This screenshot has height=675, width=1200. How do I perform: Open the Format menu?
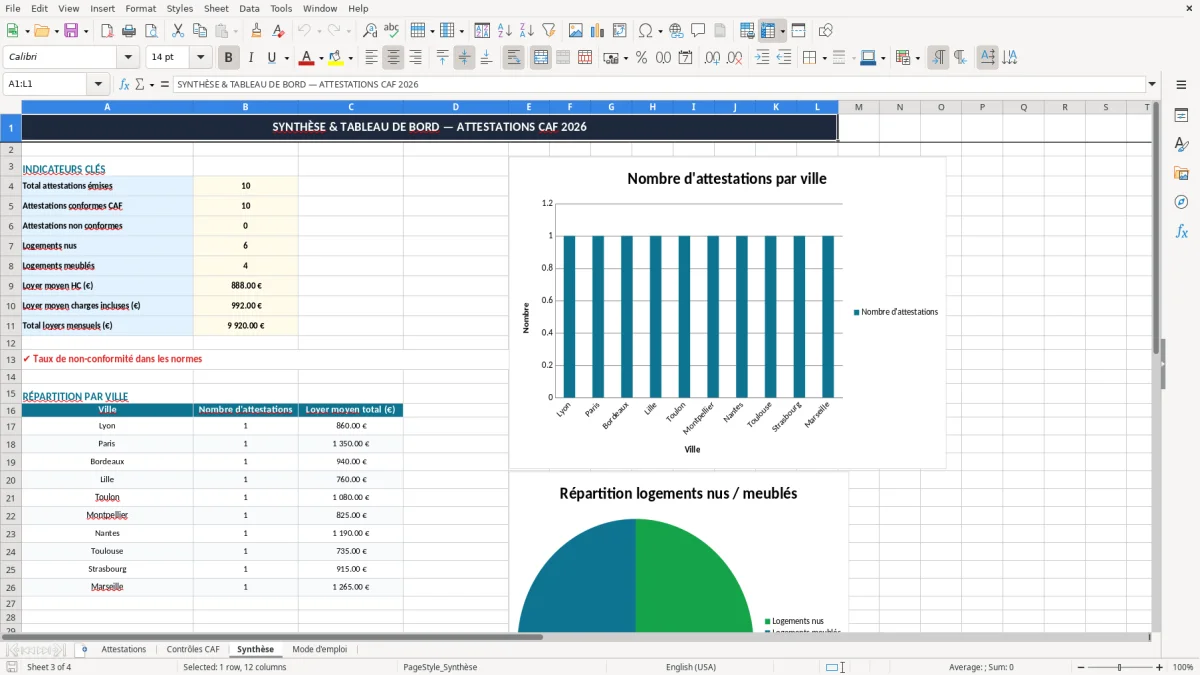[x=141, y=8]
